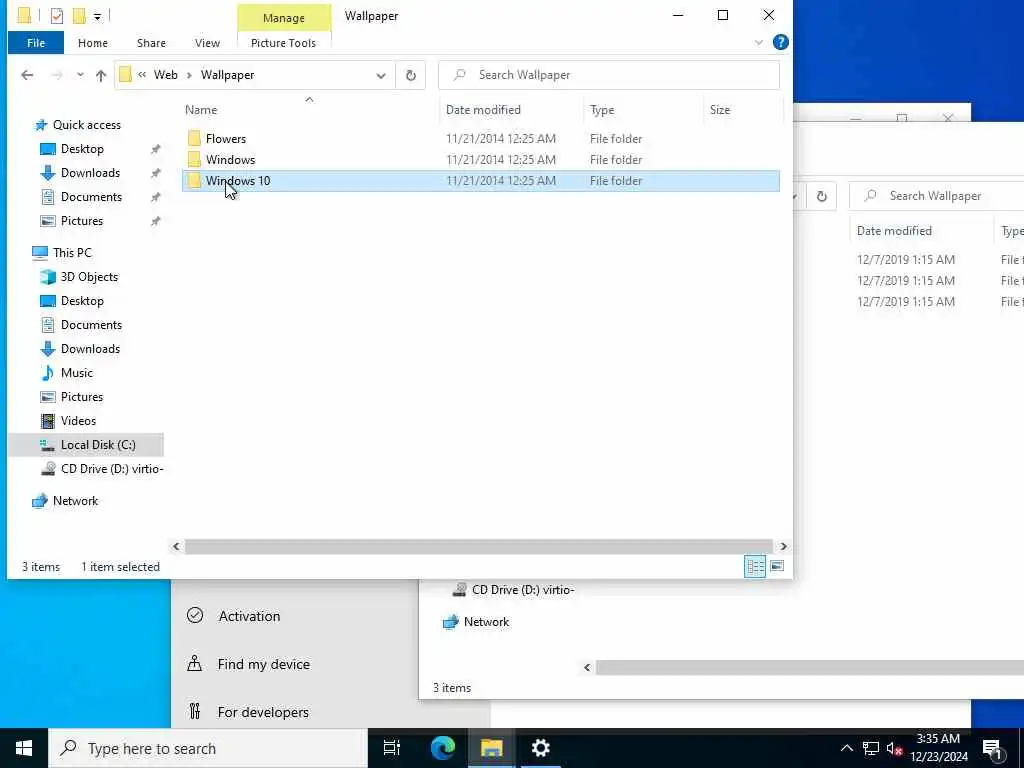Click the New folder quick-access icon
1024x768 pixels.
click(x=79, y=16)
